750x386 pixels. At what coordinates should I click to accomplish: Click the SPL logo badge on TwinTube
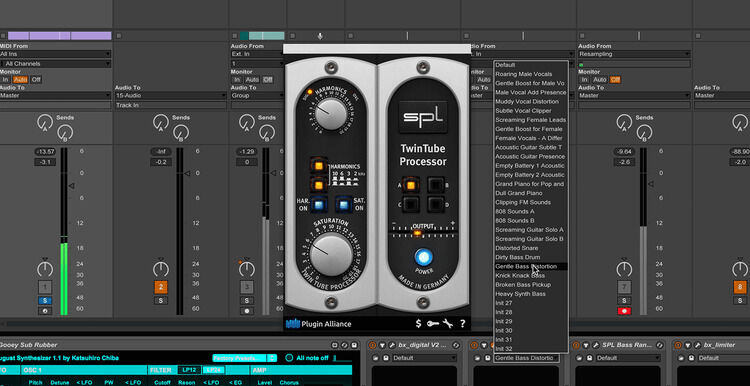point(423,117)
